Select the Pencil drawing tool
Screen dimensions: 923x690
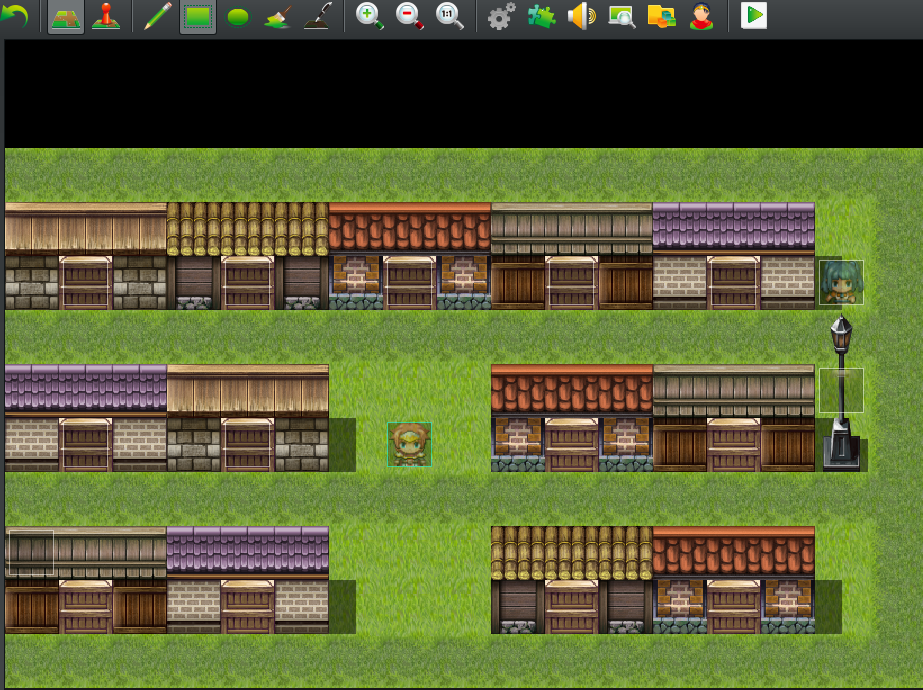[x=157, y=16]
